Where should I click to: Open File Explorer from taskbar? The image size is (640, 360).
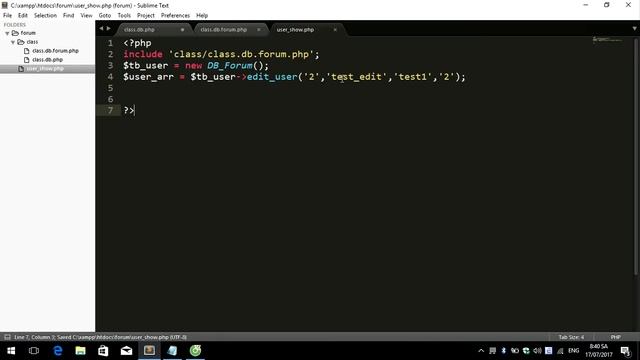point(80,351)
